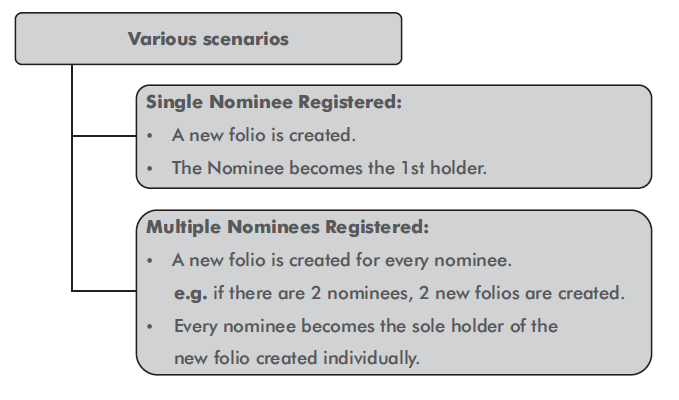Click bullet before created for every nominee line
Screen dimensions: 679x400
click(150, 261)
